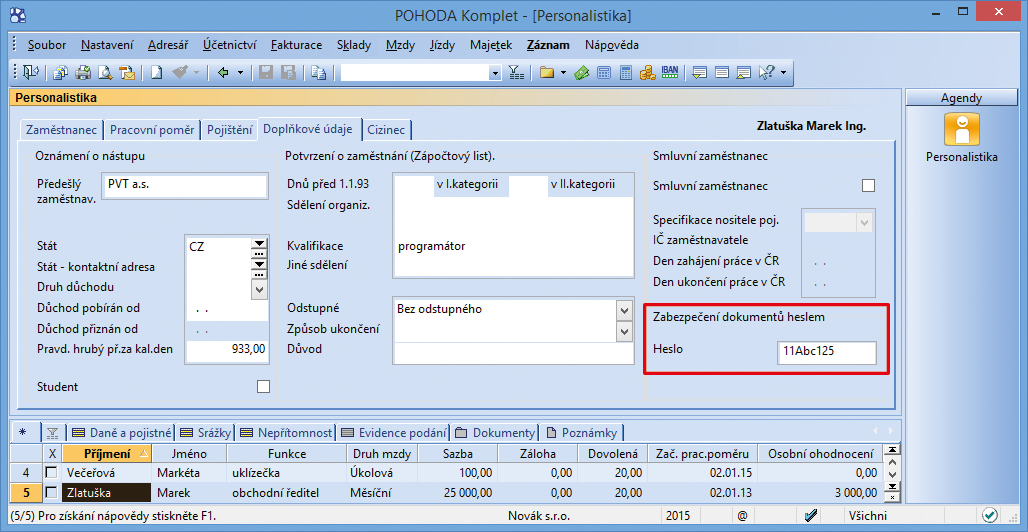Viewport: 1028px width, 532px height.
Task: Click the Stát ellipsis browse button
Action: tap(259, 253)
